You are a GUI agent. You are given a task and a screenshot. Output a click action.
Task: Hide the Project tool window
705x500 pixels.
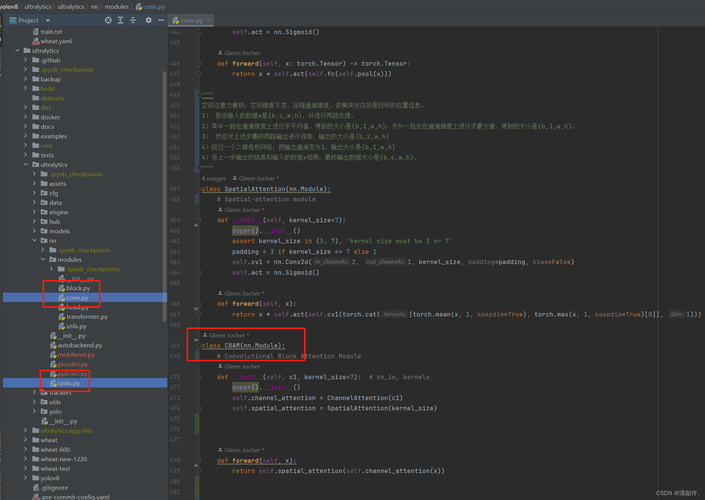[161, 20]
